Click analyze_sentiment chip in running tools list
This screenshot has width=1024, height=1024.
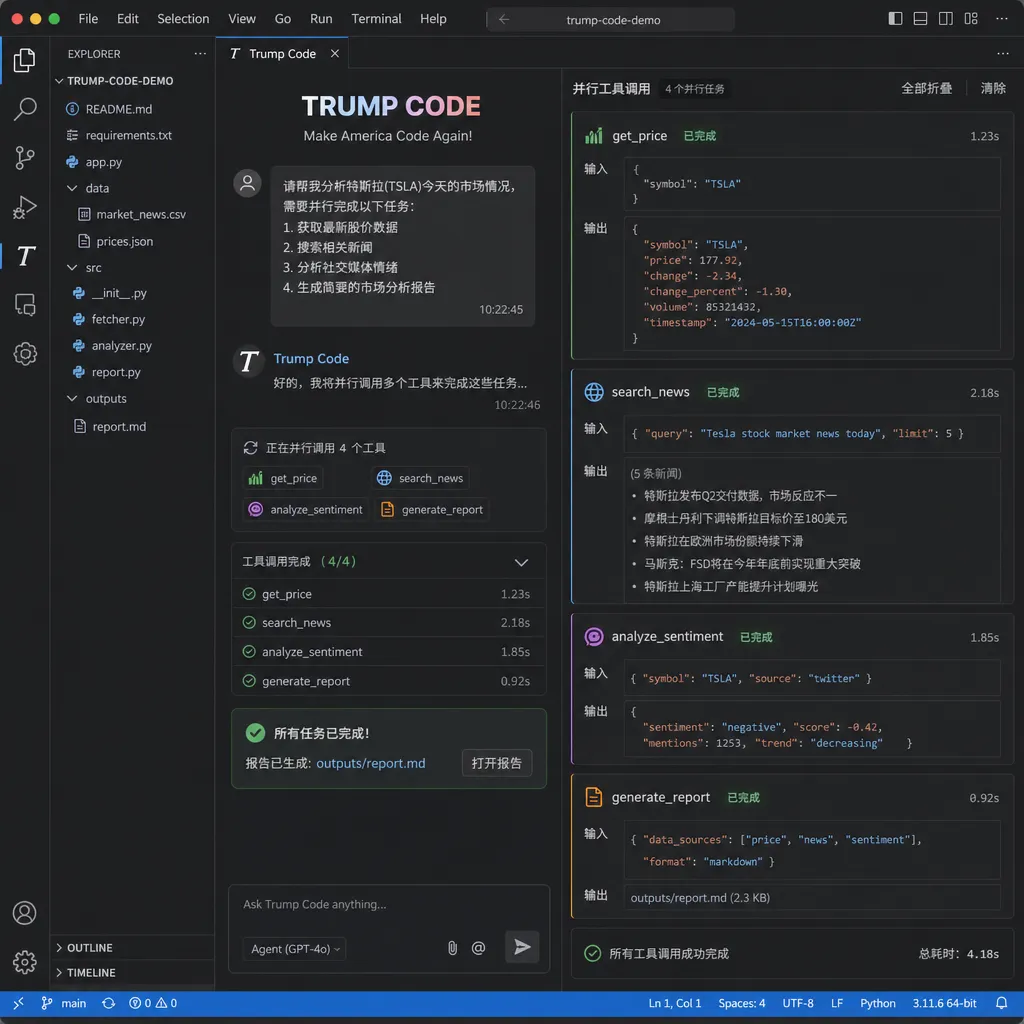point(305,509)
